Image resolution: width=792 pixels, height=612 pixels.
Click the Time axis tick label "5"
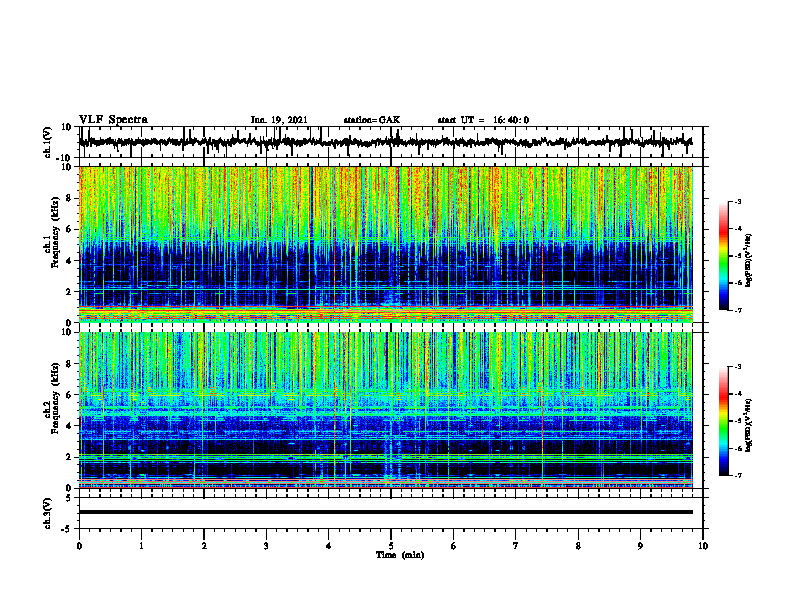click(x=391, y=546)
